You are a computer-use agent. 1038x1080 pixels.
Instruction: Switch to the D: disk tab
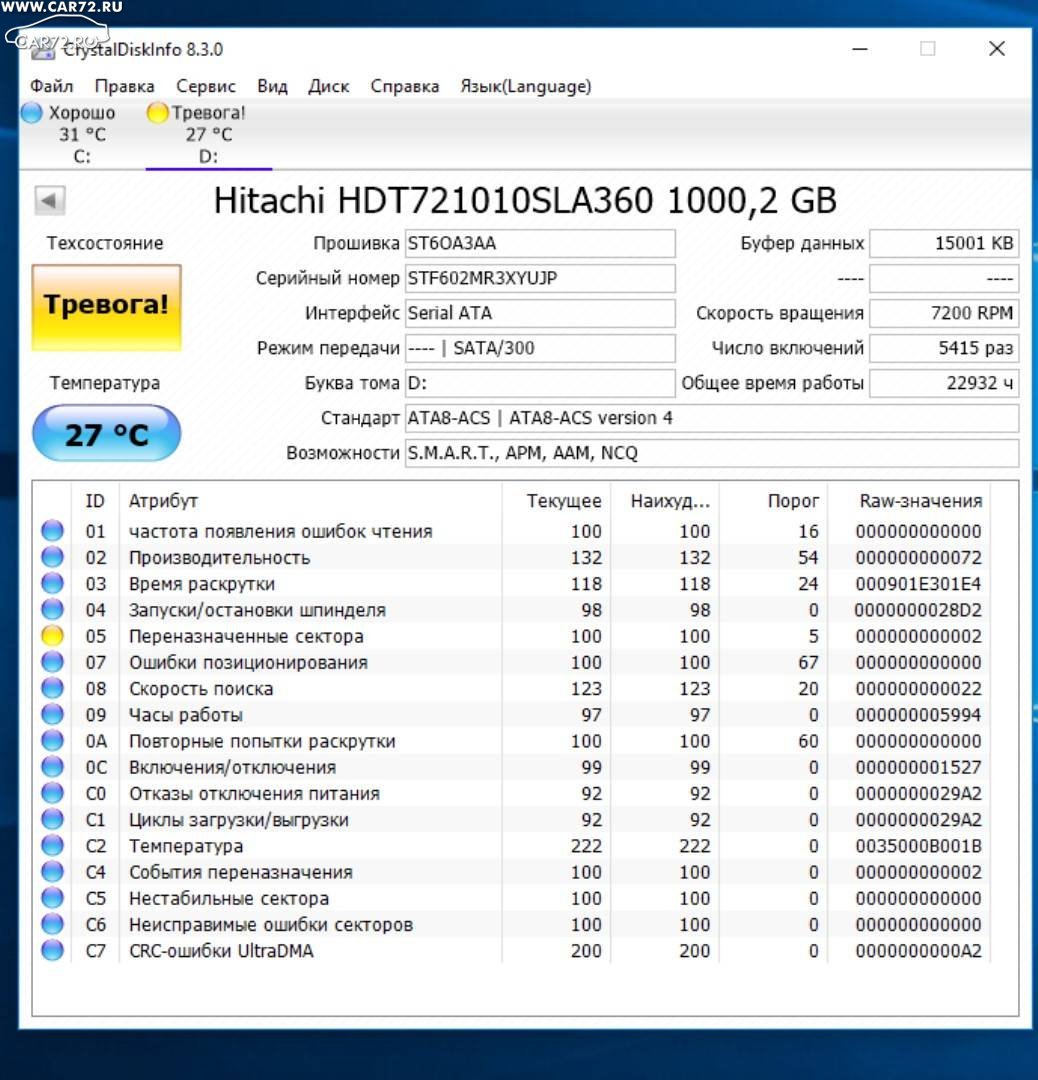pos(208,134)
